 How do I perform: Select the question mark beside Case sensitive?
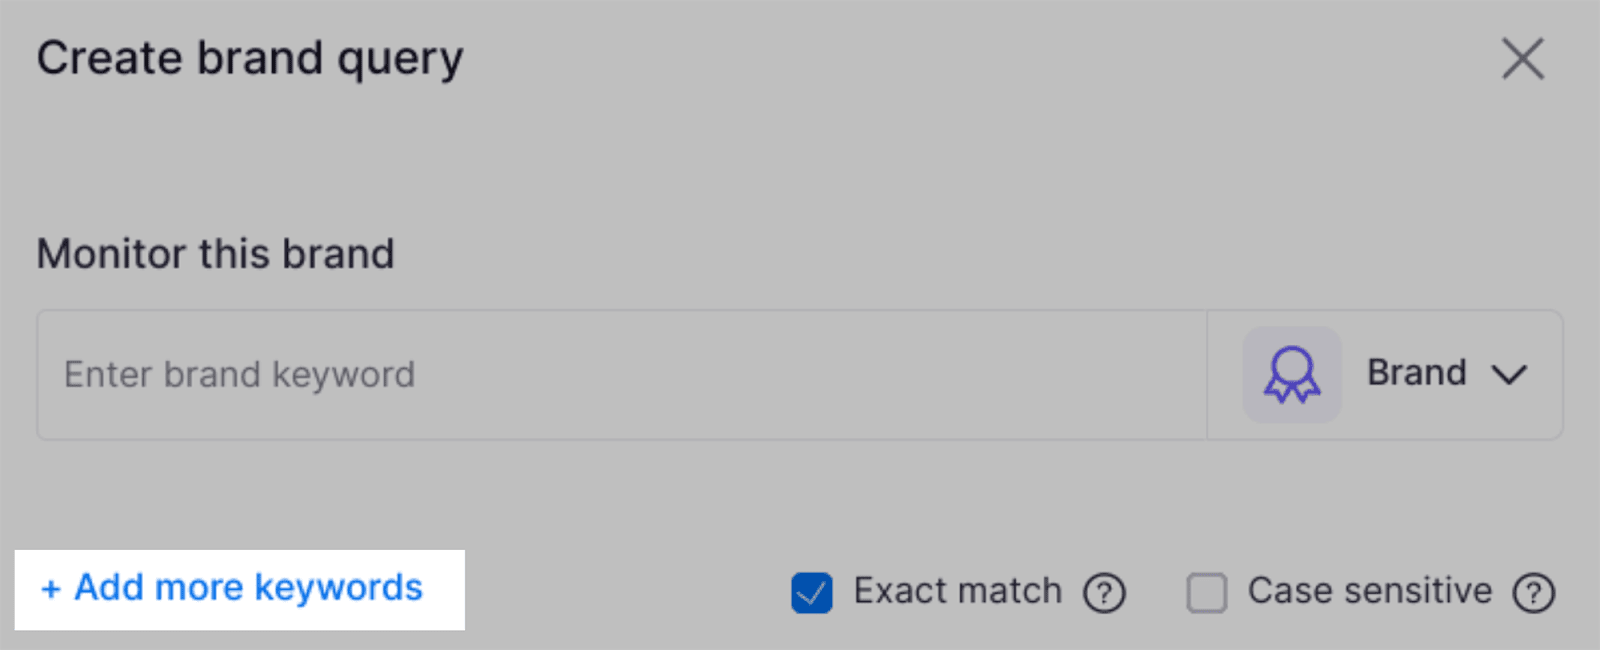[1533, 593]
